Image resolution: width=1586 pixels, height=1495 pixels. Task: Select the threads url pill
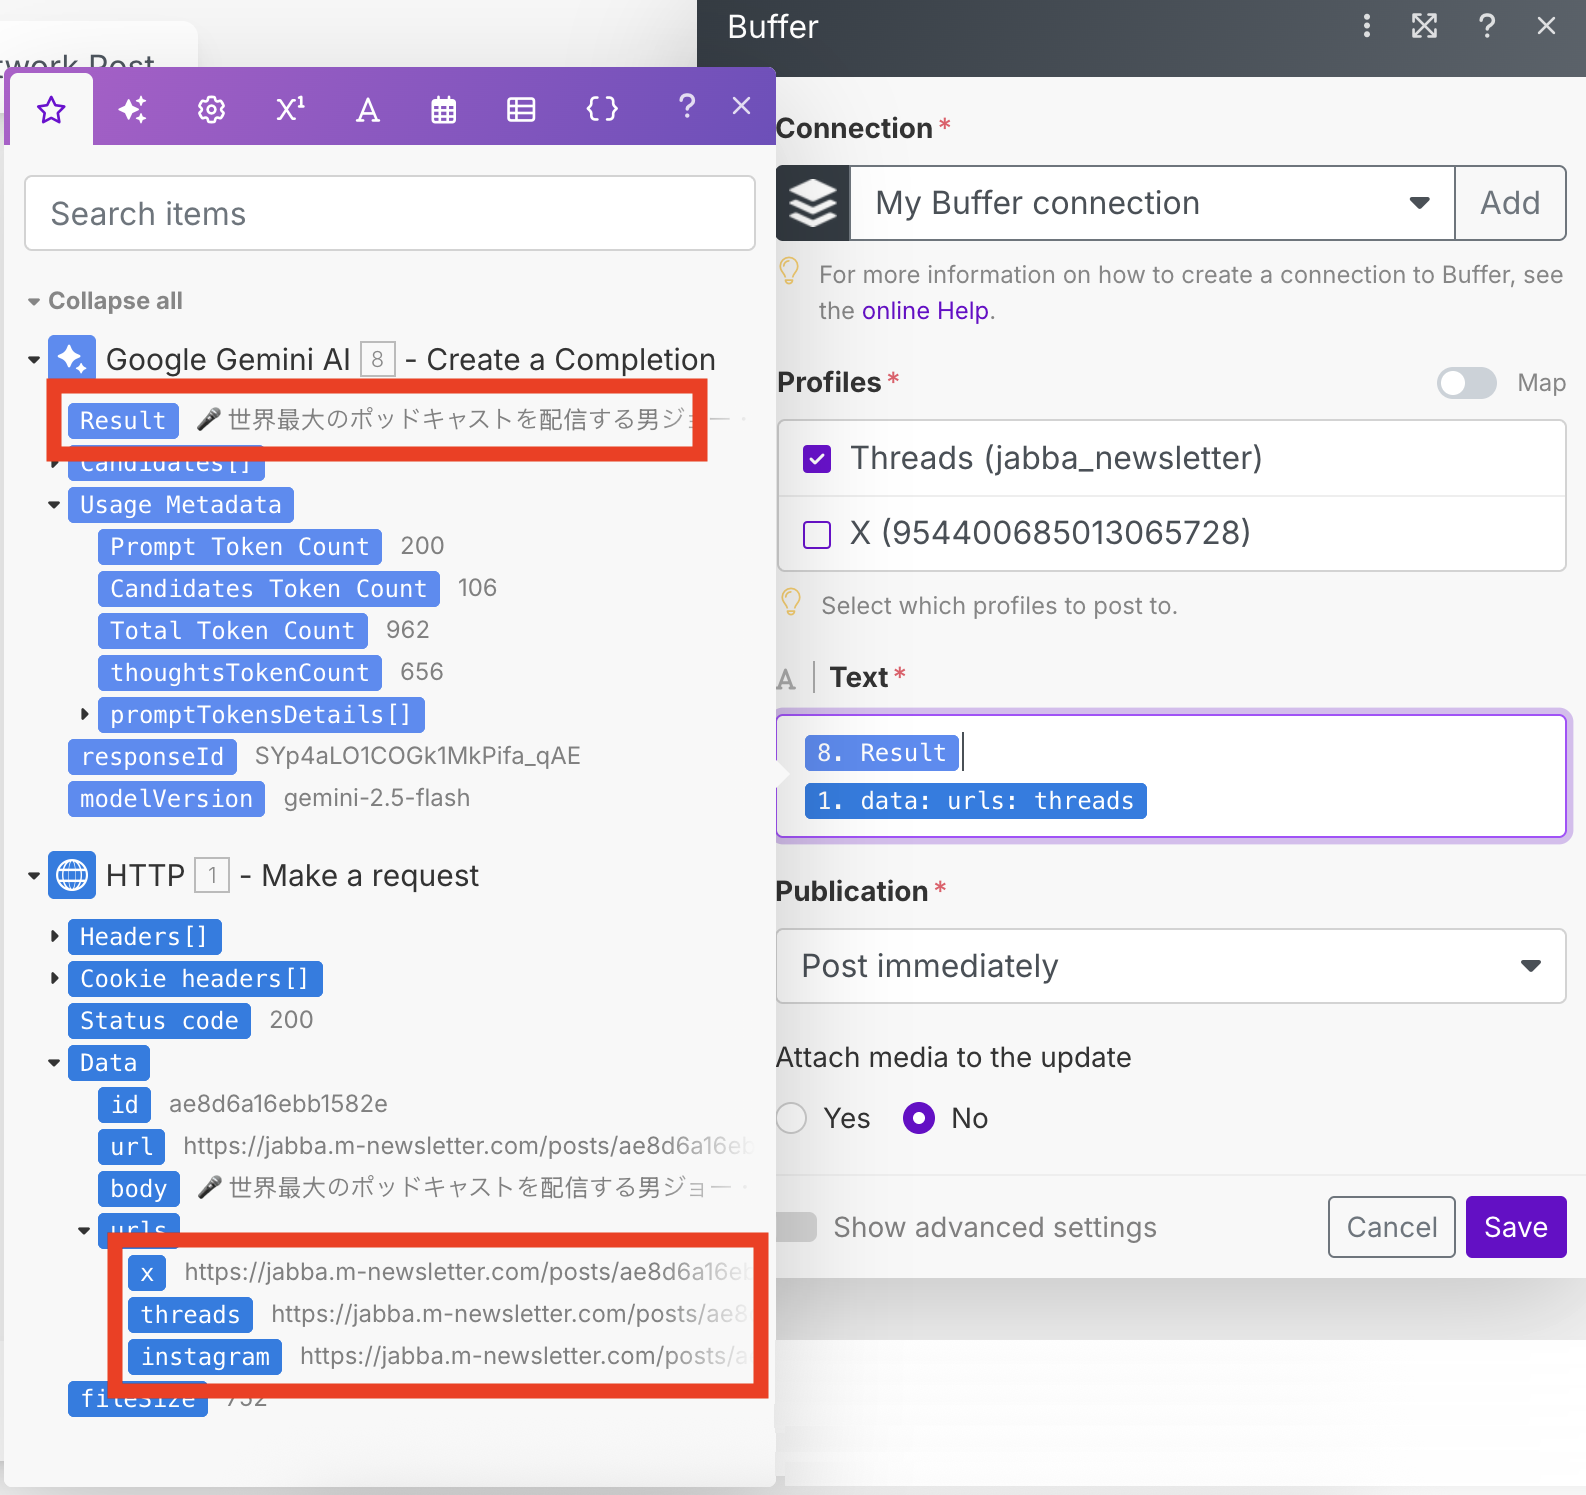pyautogui.click(x=190, y=1315)
